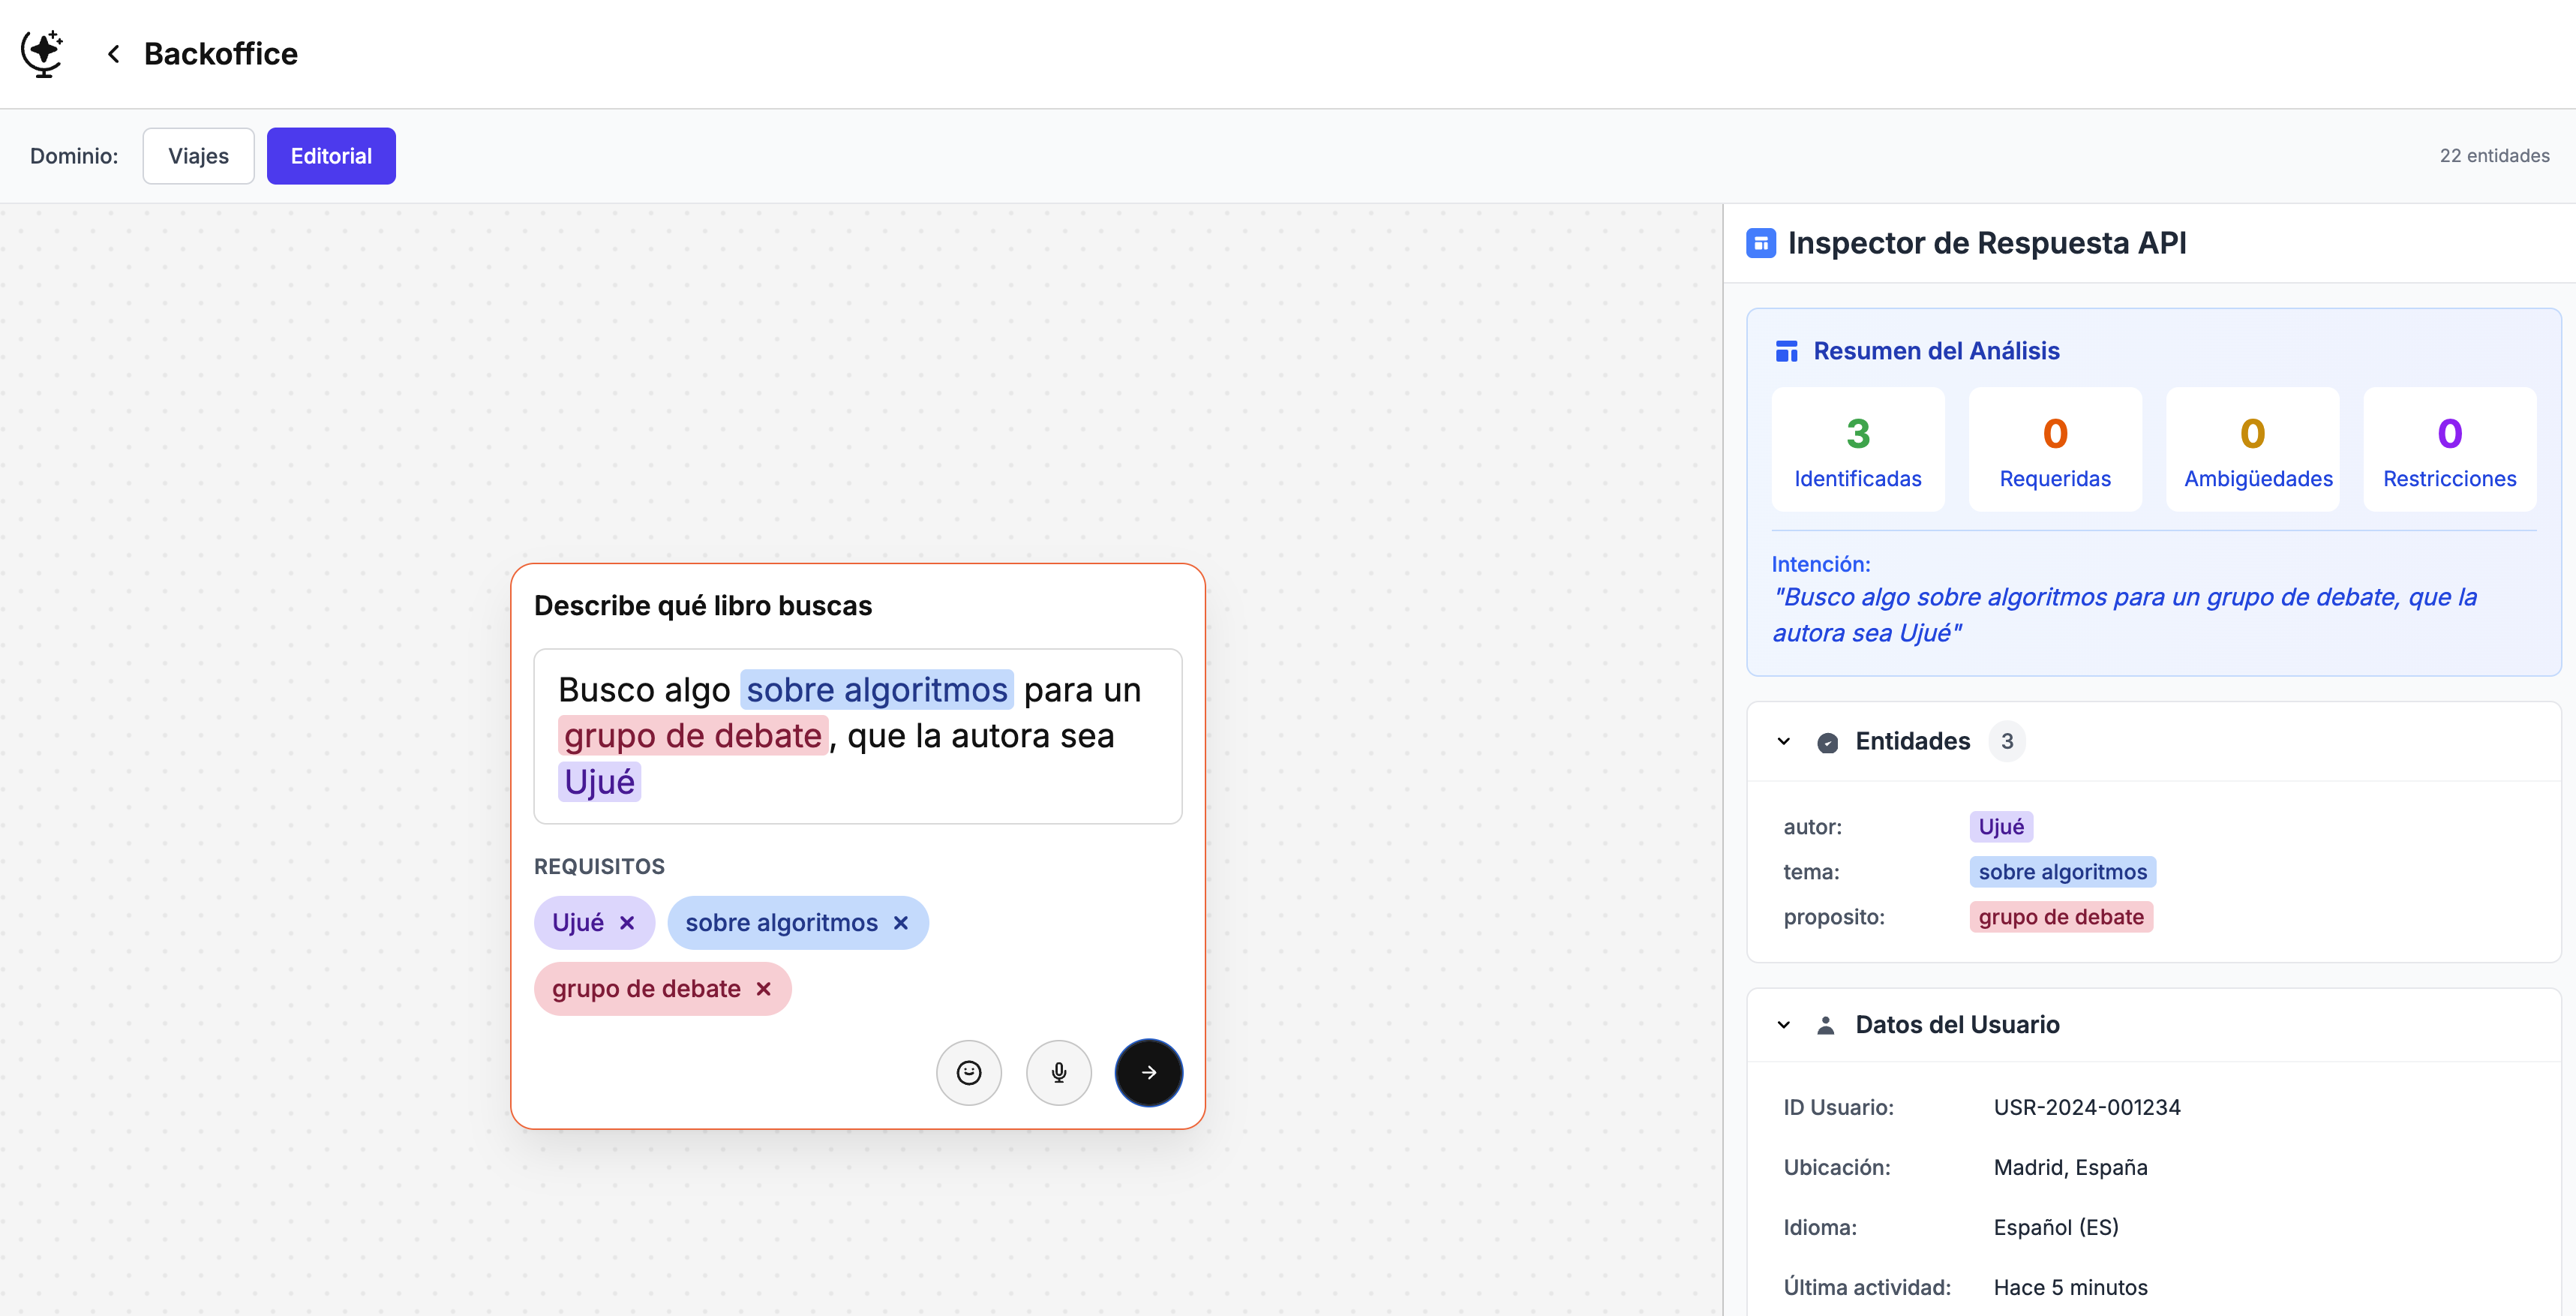Send query with the arrow button
This screenshot has height=1316, width=2576.
(x=1148, y=1072)
